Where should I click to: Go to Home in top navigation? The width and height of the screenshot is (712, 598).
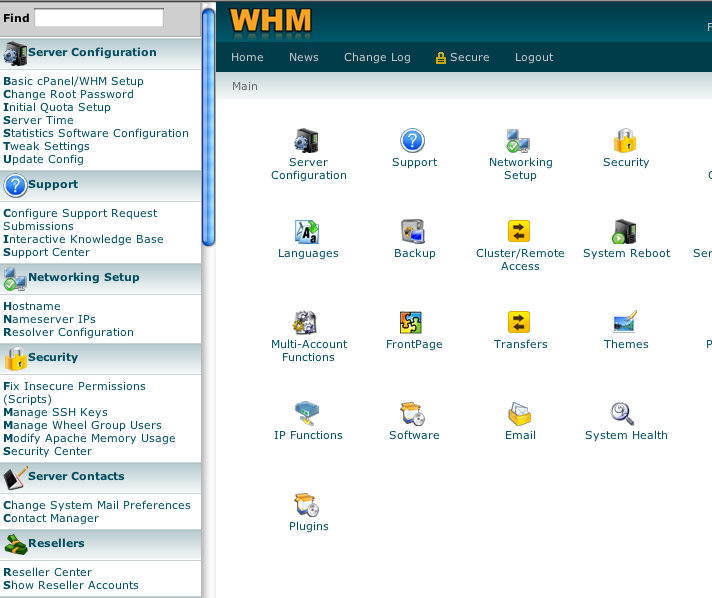point(247,57)
